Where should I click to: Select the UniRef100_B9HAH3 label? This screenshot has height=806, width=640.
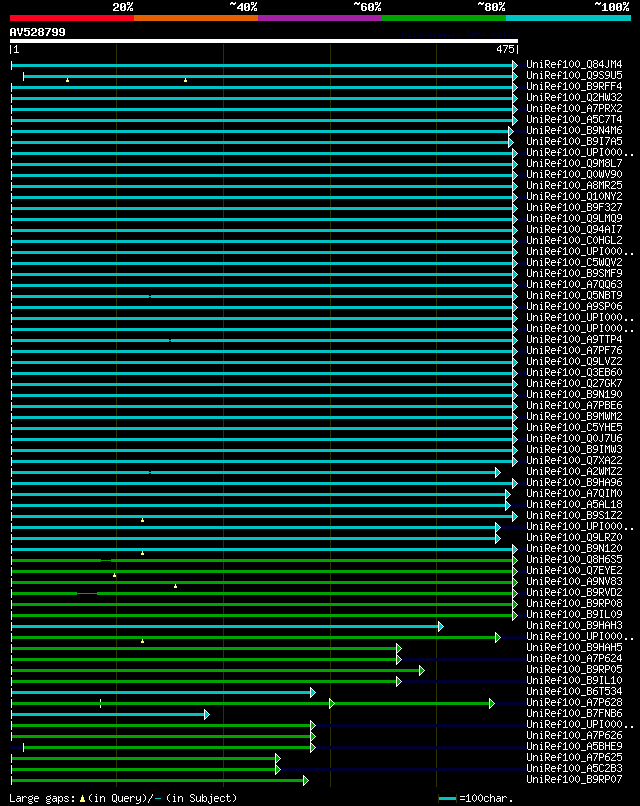tap(574, 626)
